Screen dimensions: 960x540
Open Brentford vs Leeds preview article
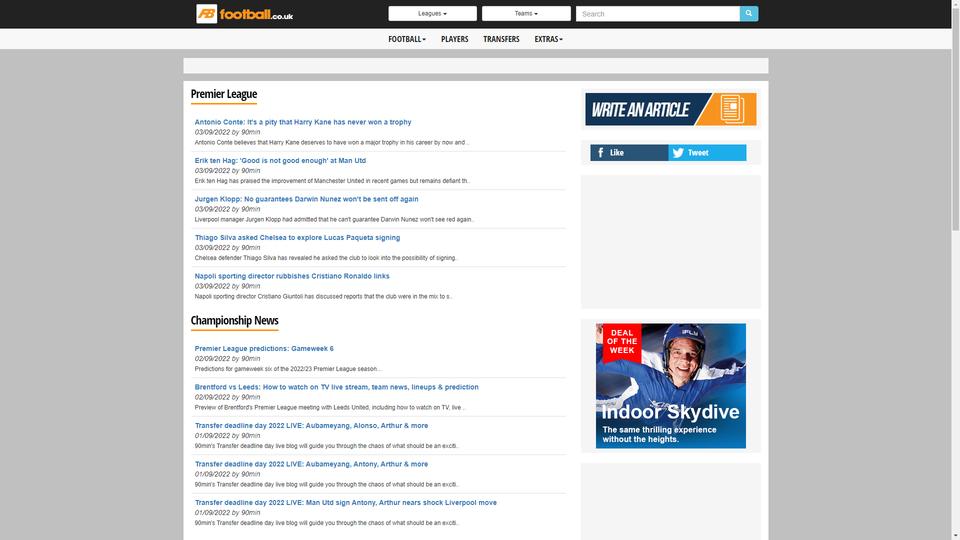click(x=337, y=387)
